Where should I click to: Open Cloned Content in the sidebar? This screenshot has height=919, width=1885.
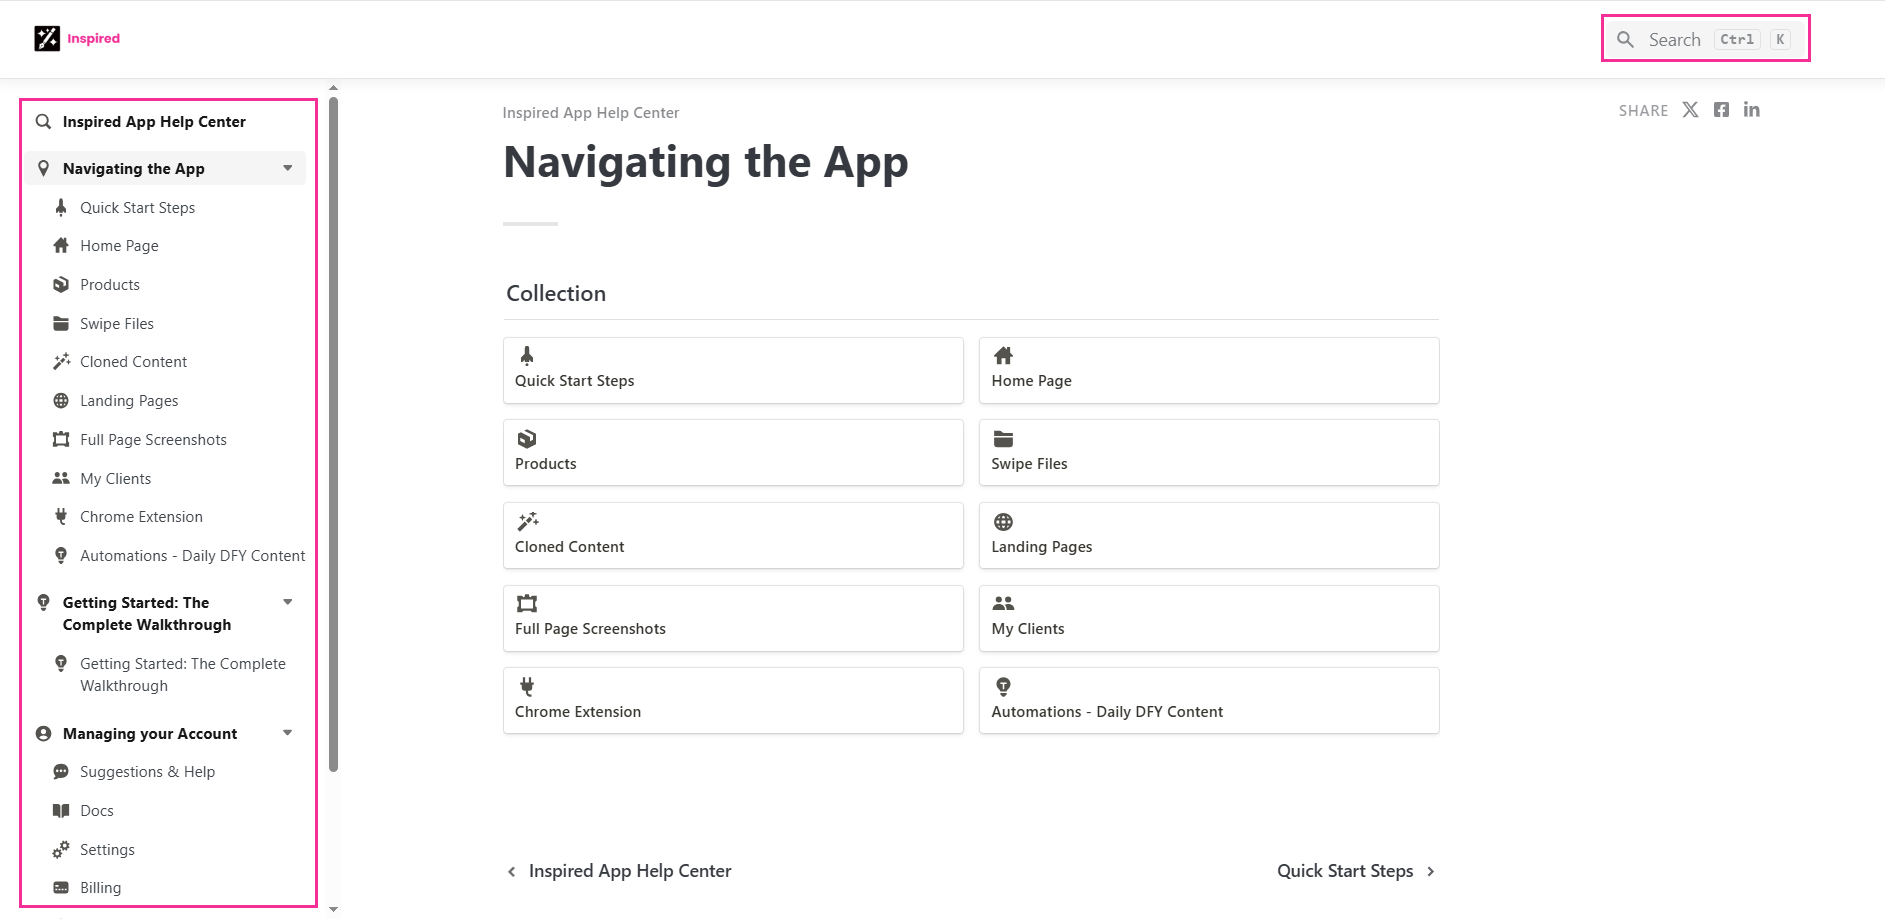133,362
